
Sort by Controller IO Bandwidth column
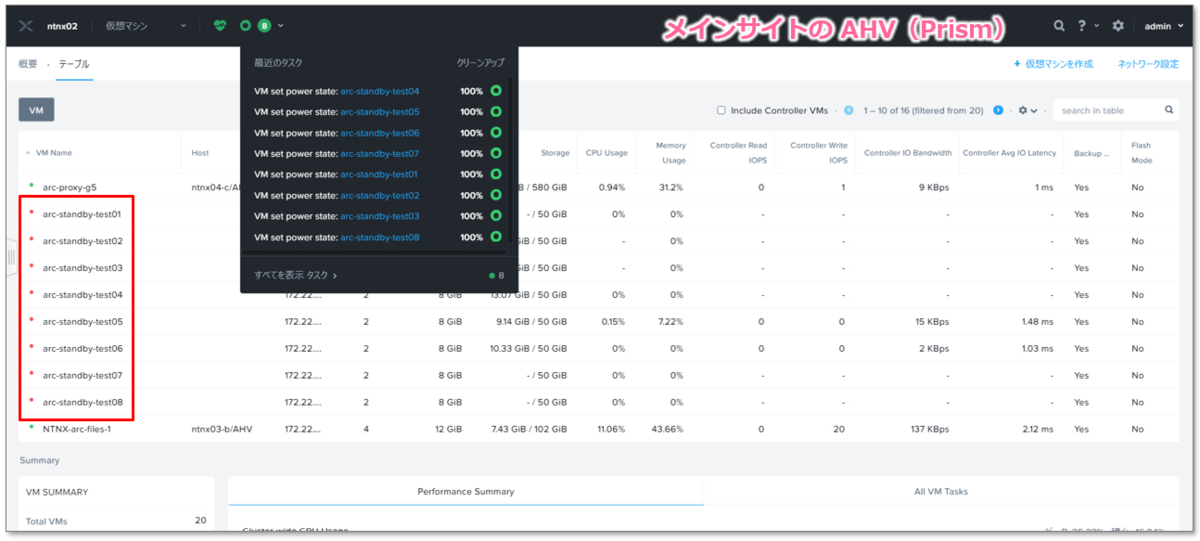pyautogui.click(x=908, y=153)
